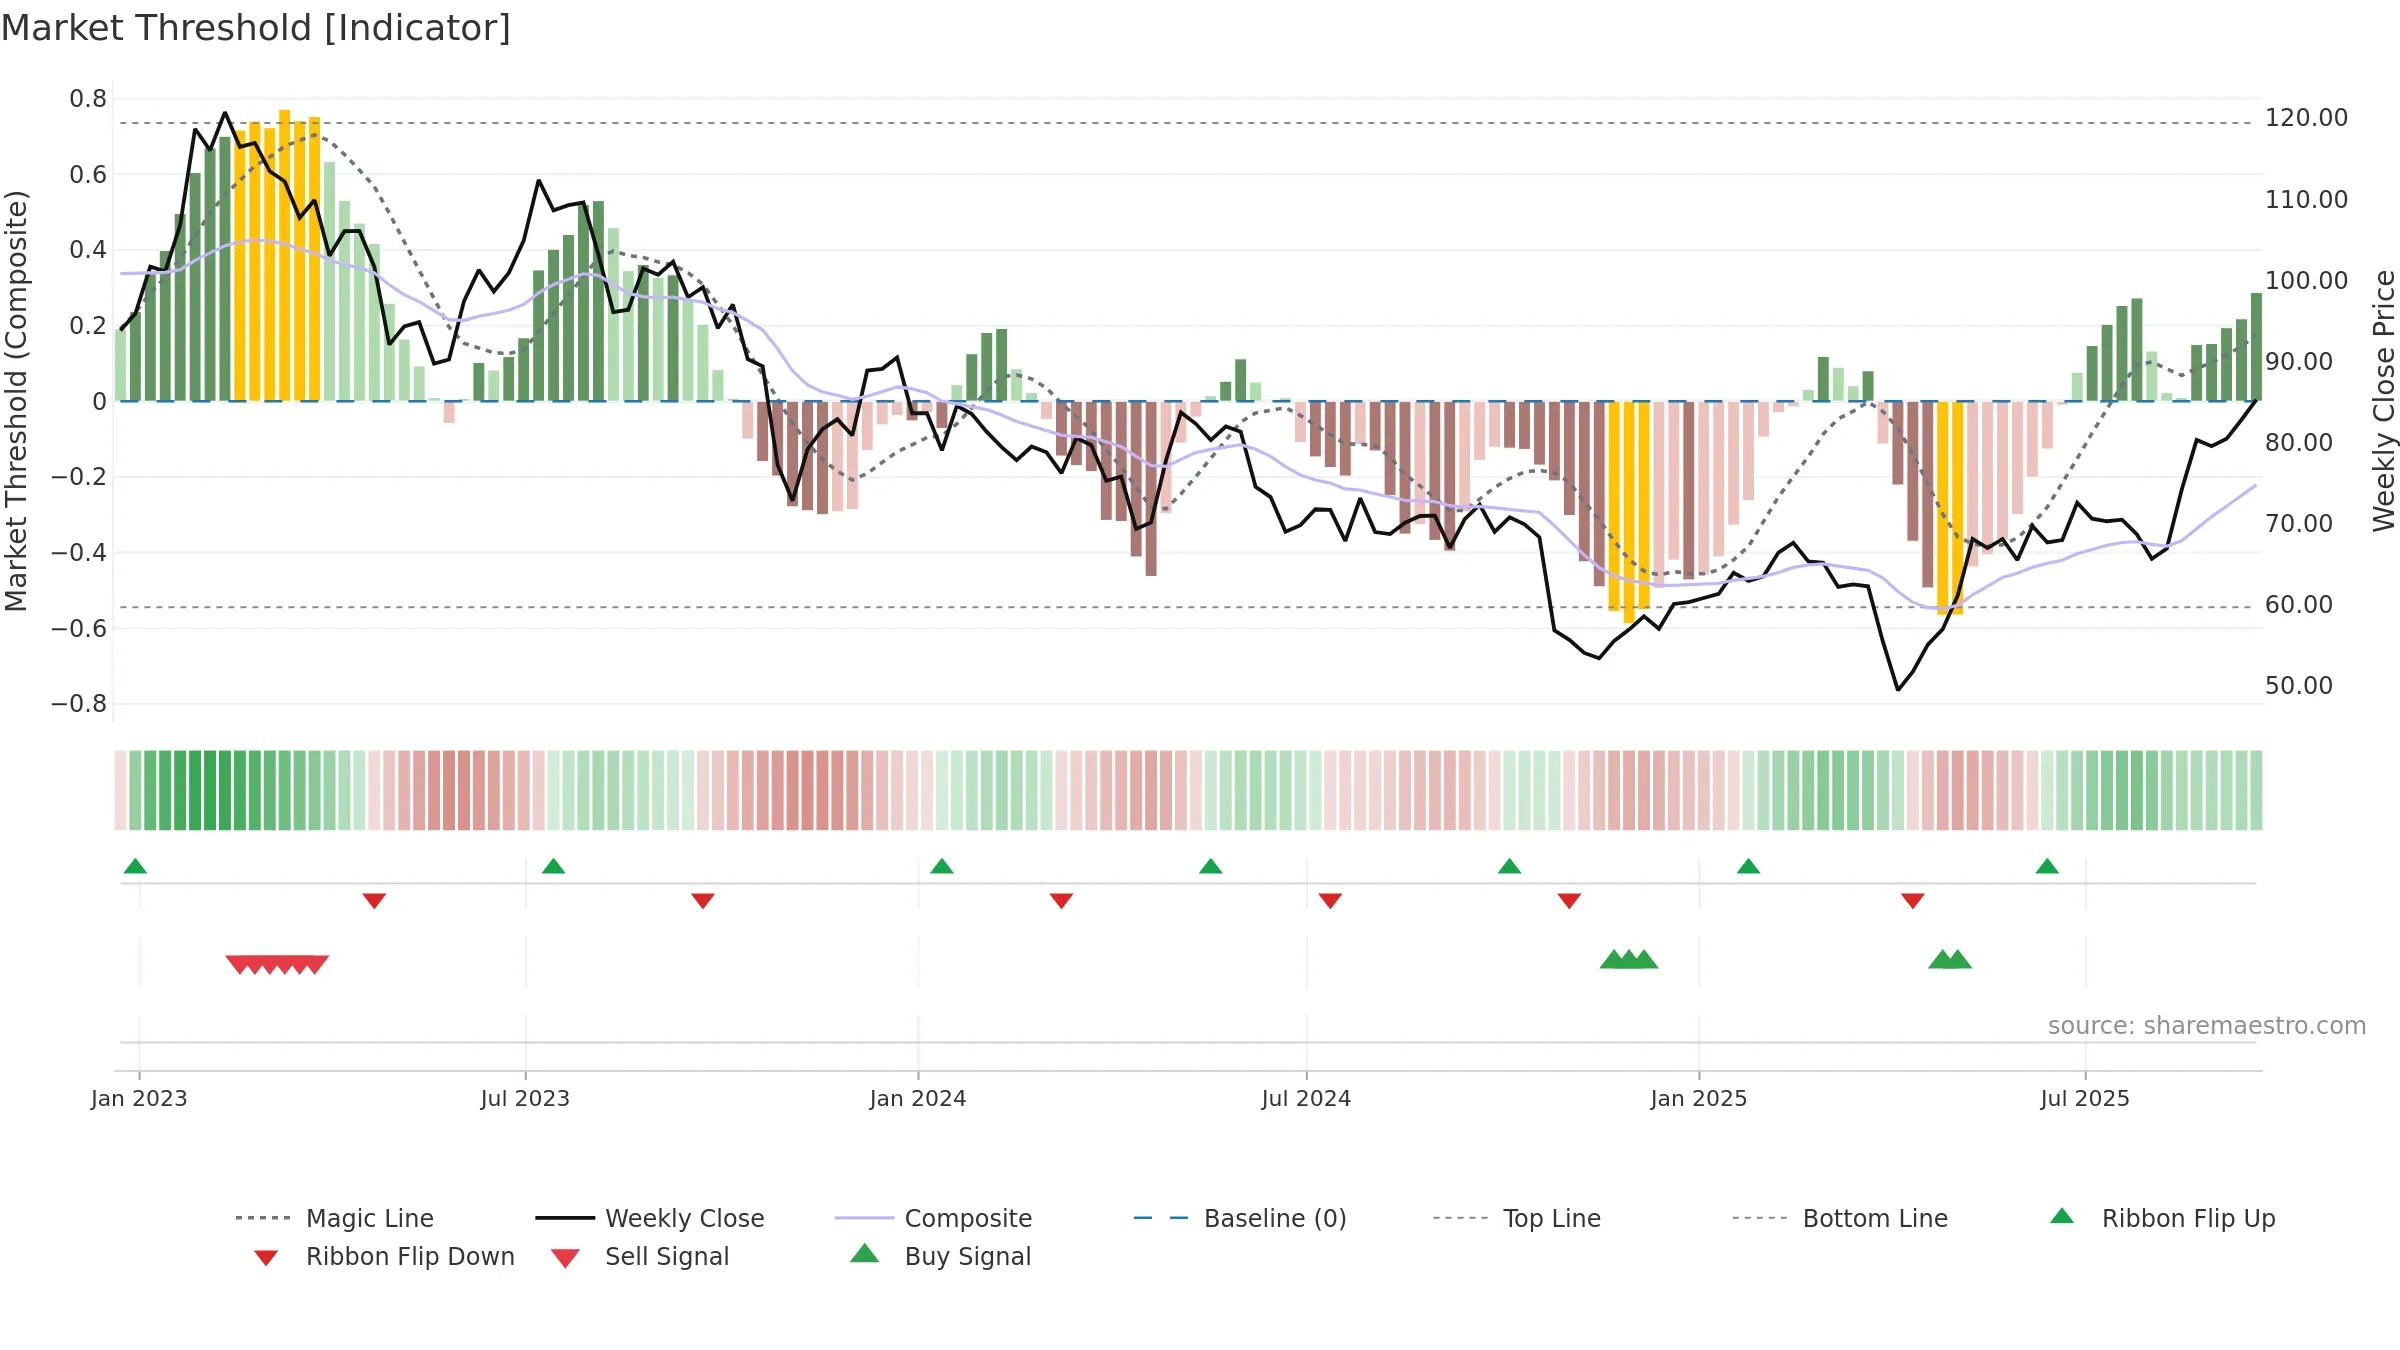Click the Weekly Close Price axis title
This screenshot has height=1350, width=2400.
(2384, 401)
